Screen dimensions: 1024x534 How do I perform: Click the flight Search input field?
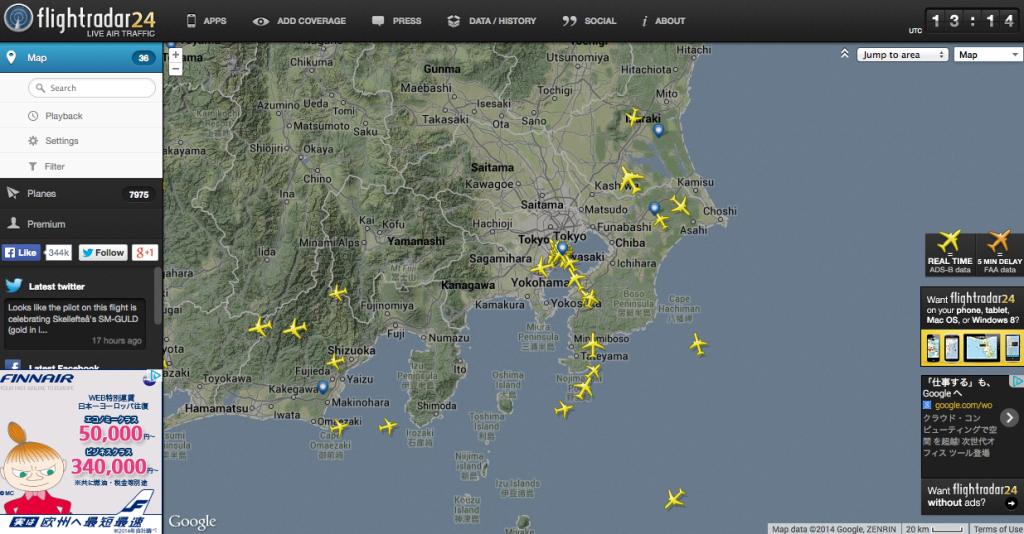[x=93, y=88]
